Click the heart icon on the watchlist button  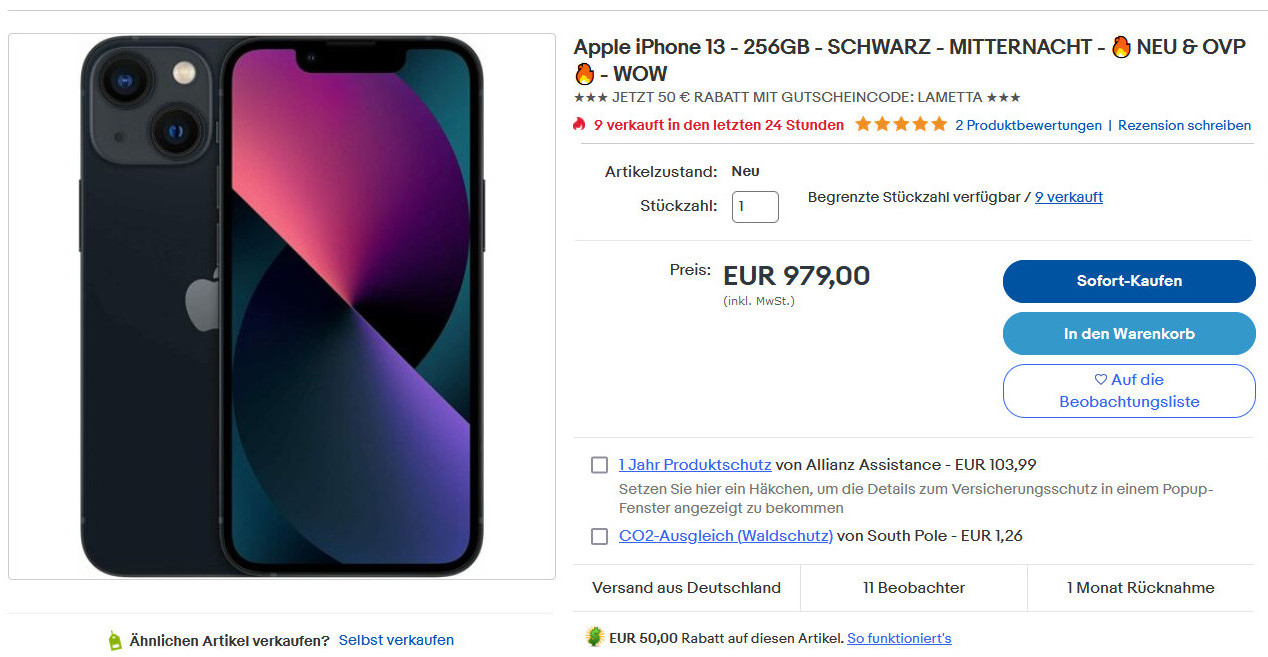pyautogui.click(x=1101, y=380)
